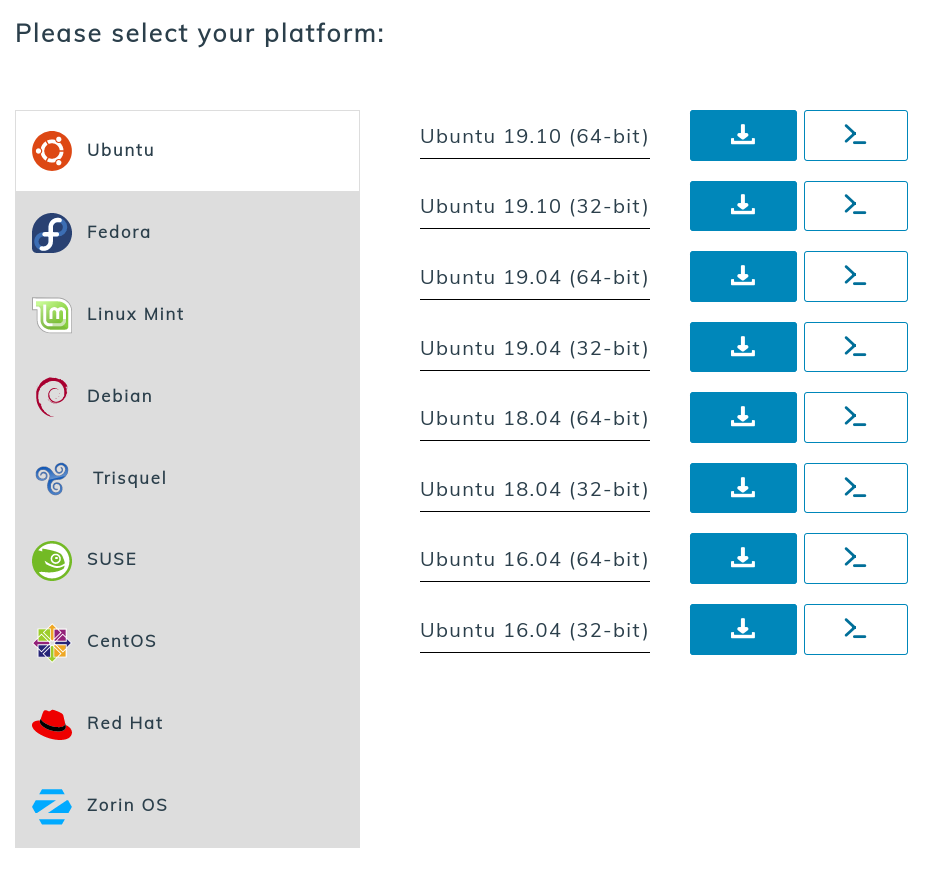Click the Linux Mint logo icon
The width and height of the screenshot is (933, 887).
(x=52, y=315)
